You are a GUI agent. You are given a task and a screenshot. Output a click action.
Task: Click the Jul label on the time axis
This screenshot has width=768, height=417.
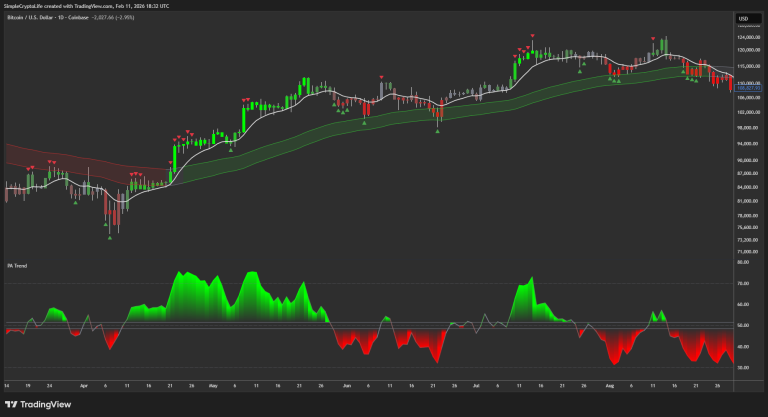[476, 384]
